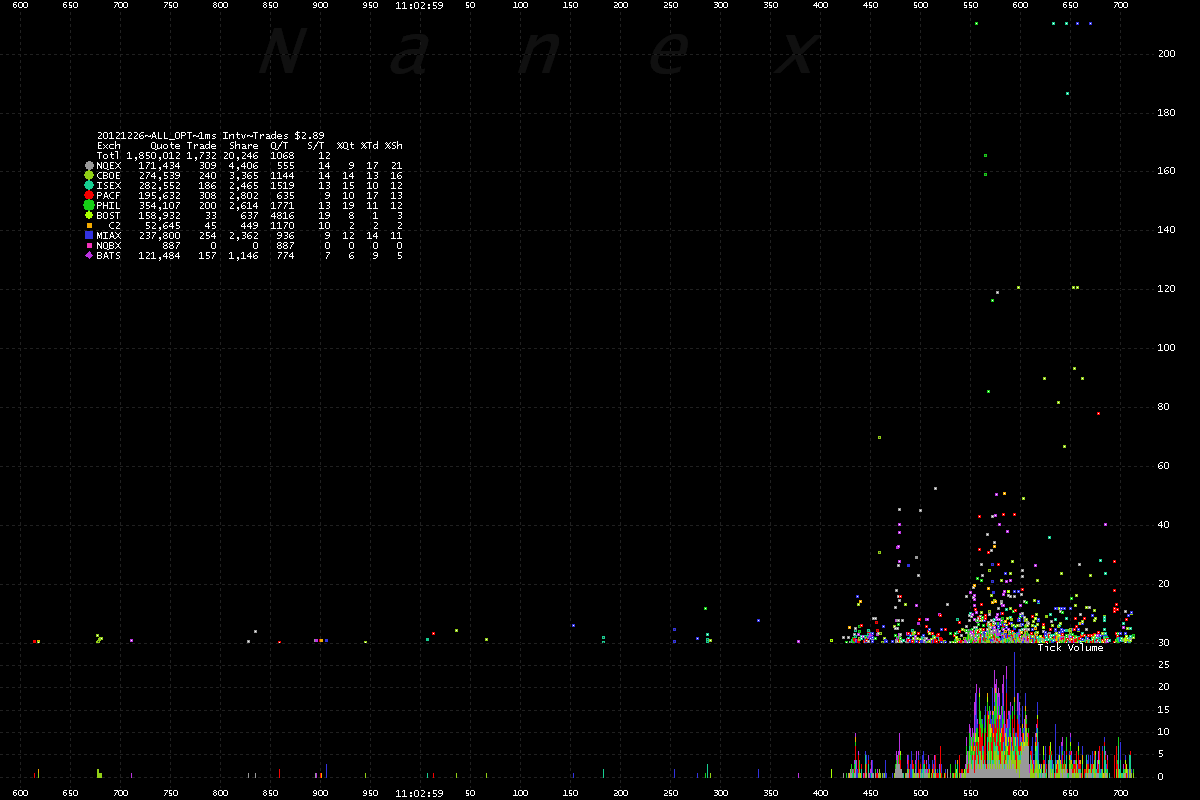Click the '%Sh' column header
Viewport: 1200px width, 800px height.
pos(393,145)
